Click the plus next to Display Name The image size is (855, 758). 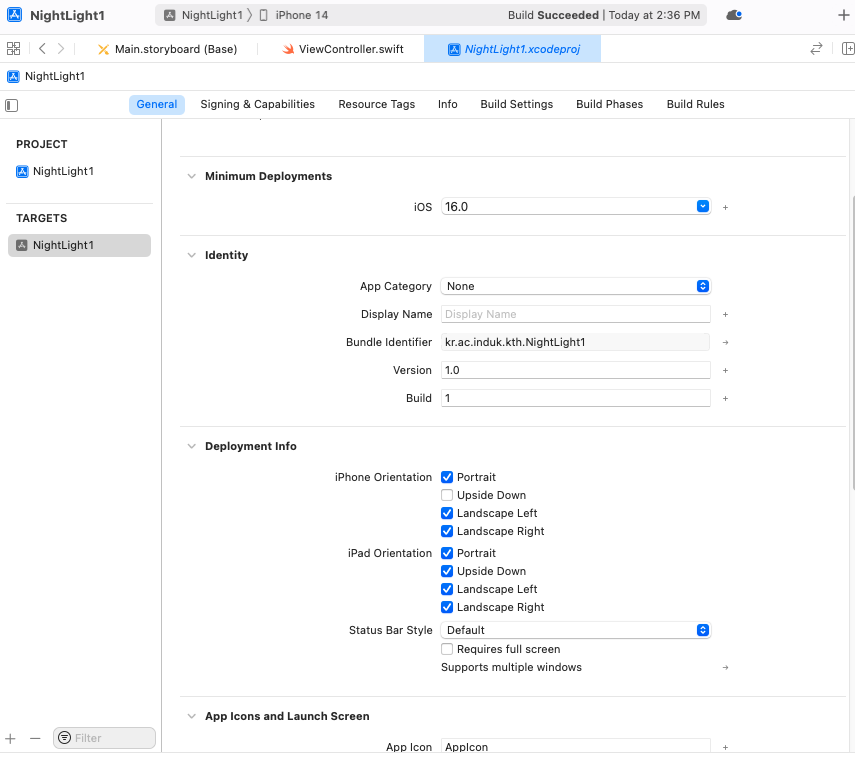click(725, 315)
